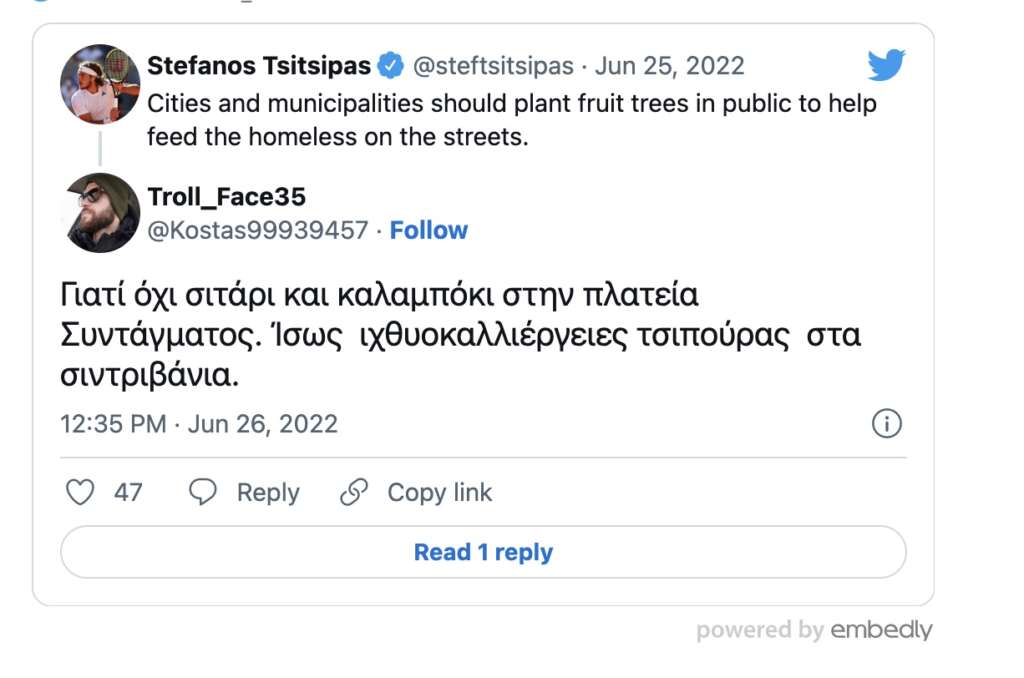Click the heart like icon
This screenshot has height=678, width=1024.
point(79,493)
